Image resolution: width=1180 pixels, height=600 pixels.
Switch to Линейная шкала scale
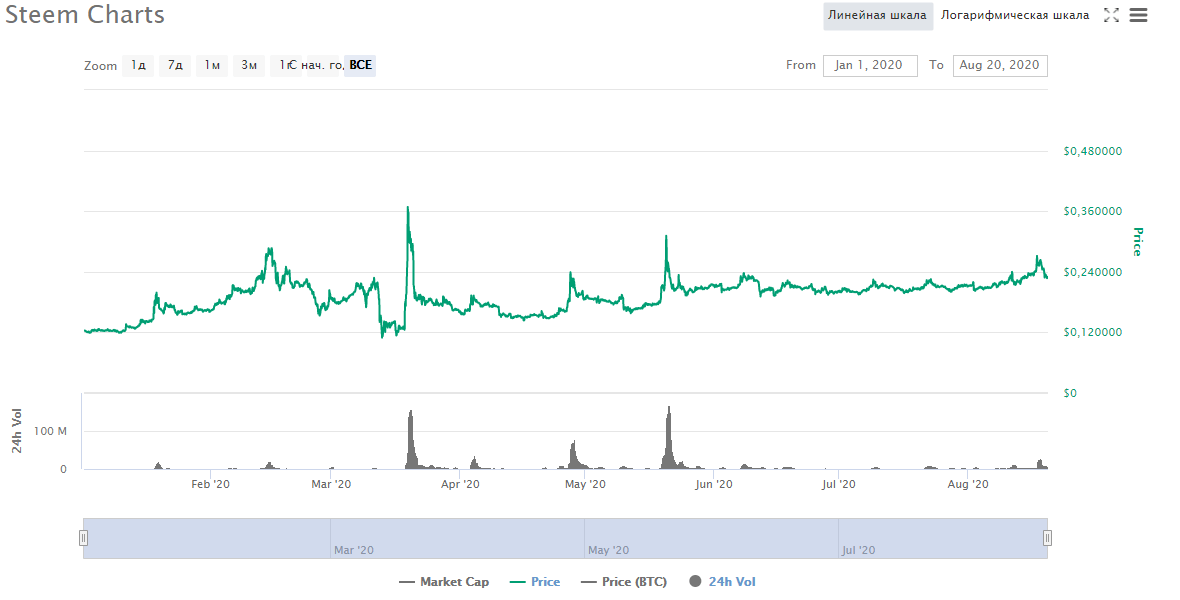tap(877, 16)
